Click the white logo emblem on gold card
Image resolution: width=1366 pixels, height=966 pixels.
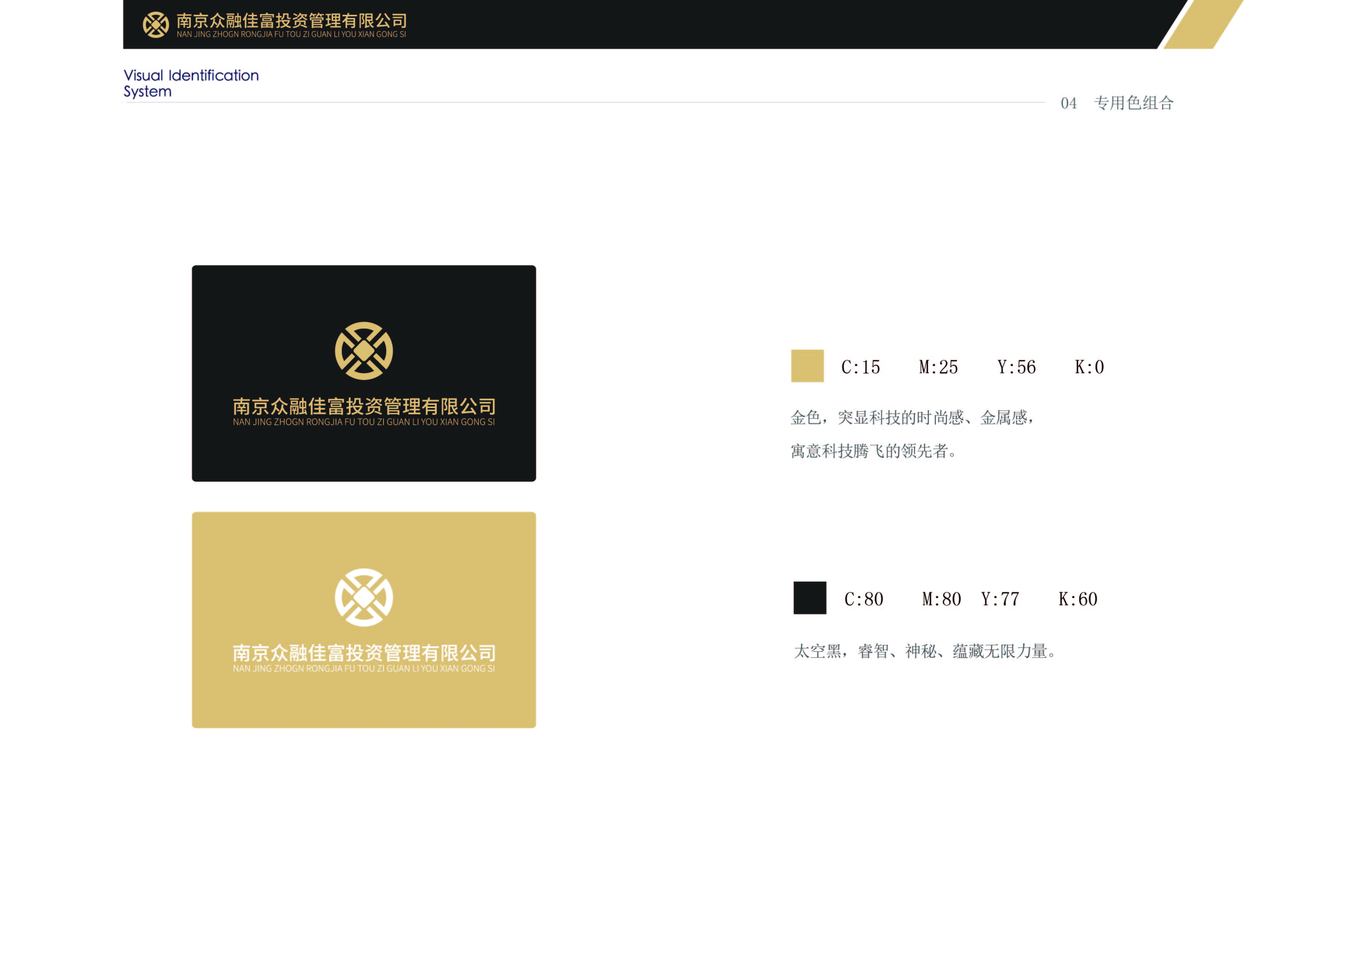click(x=364, y=598)
